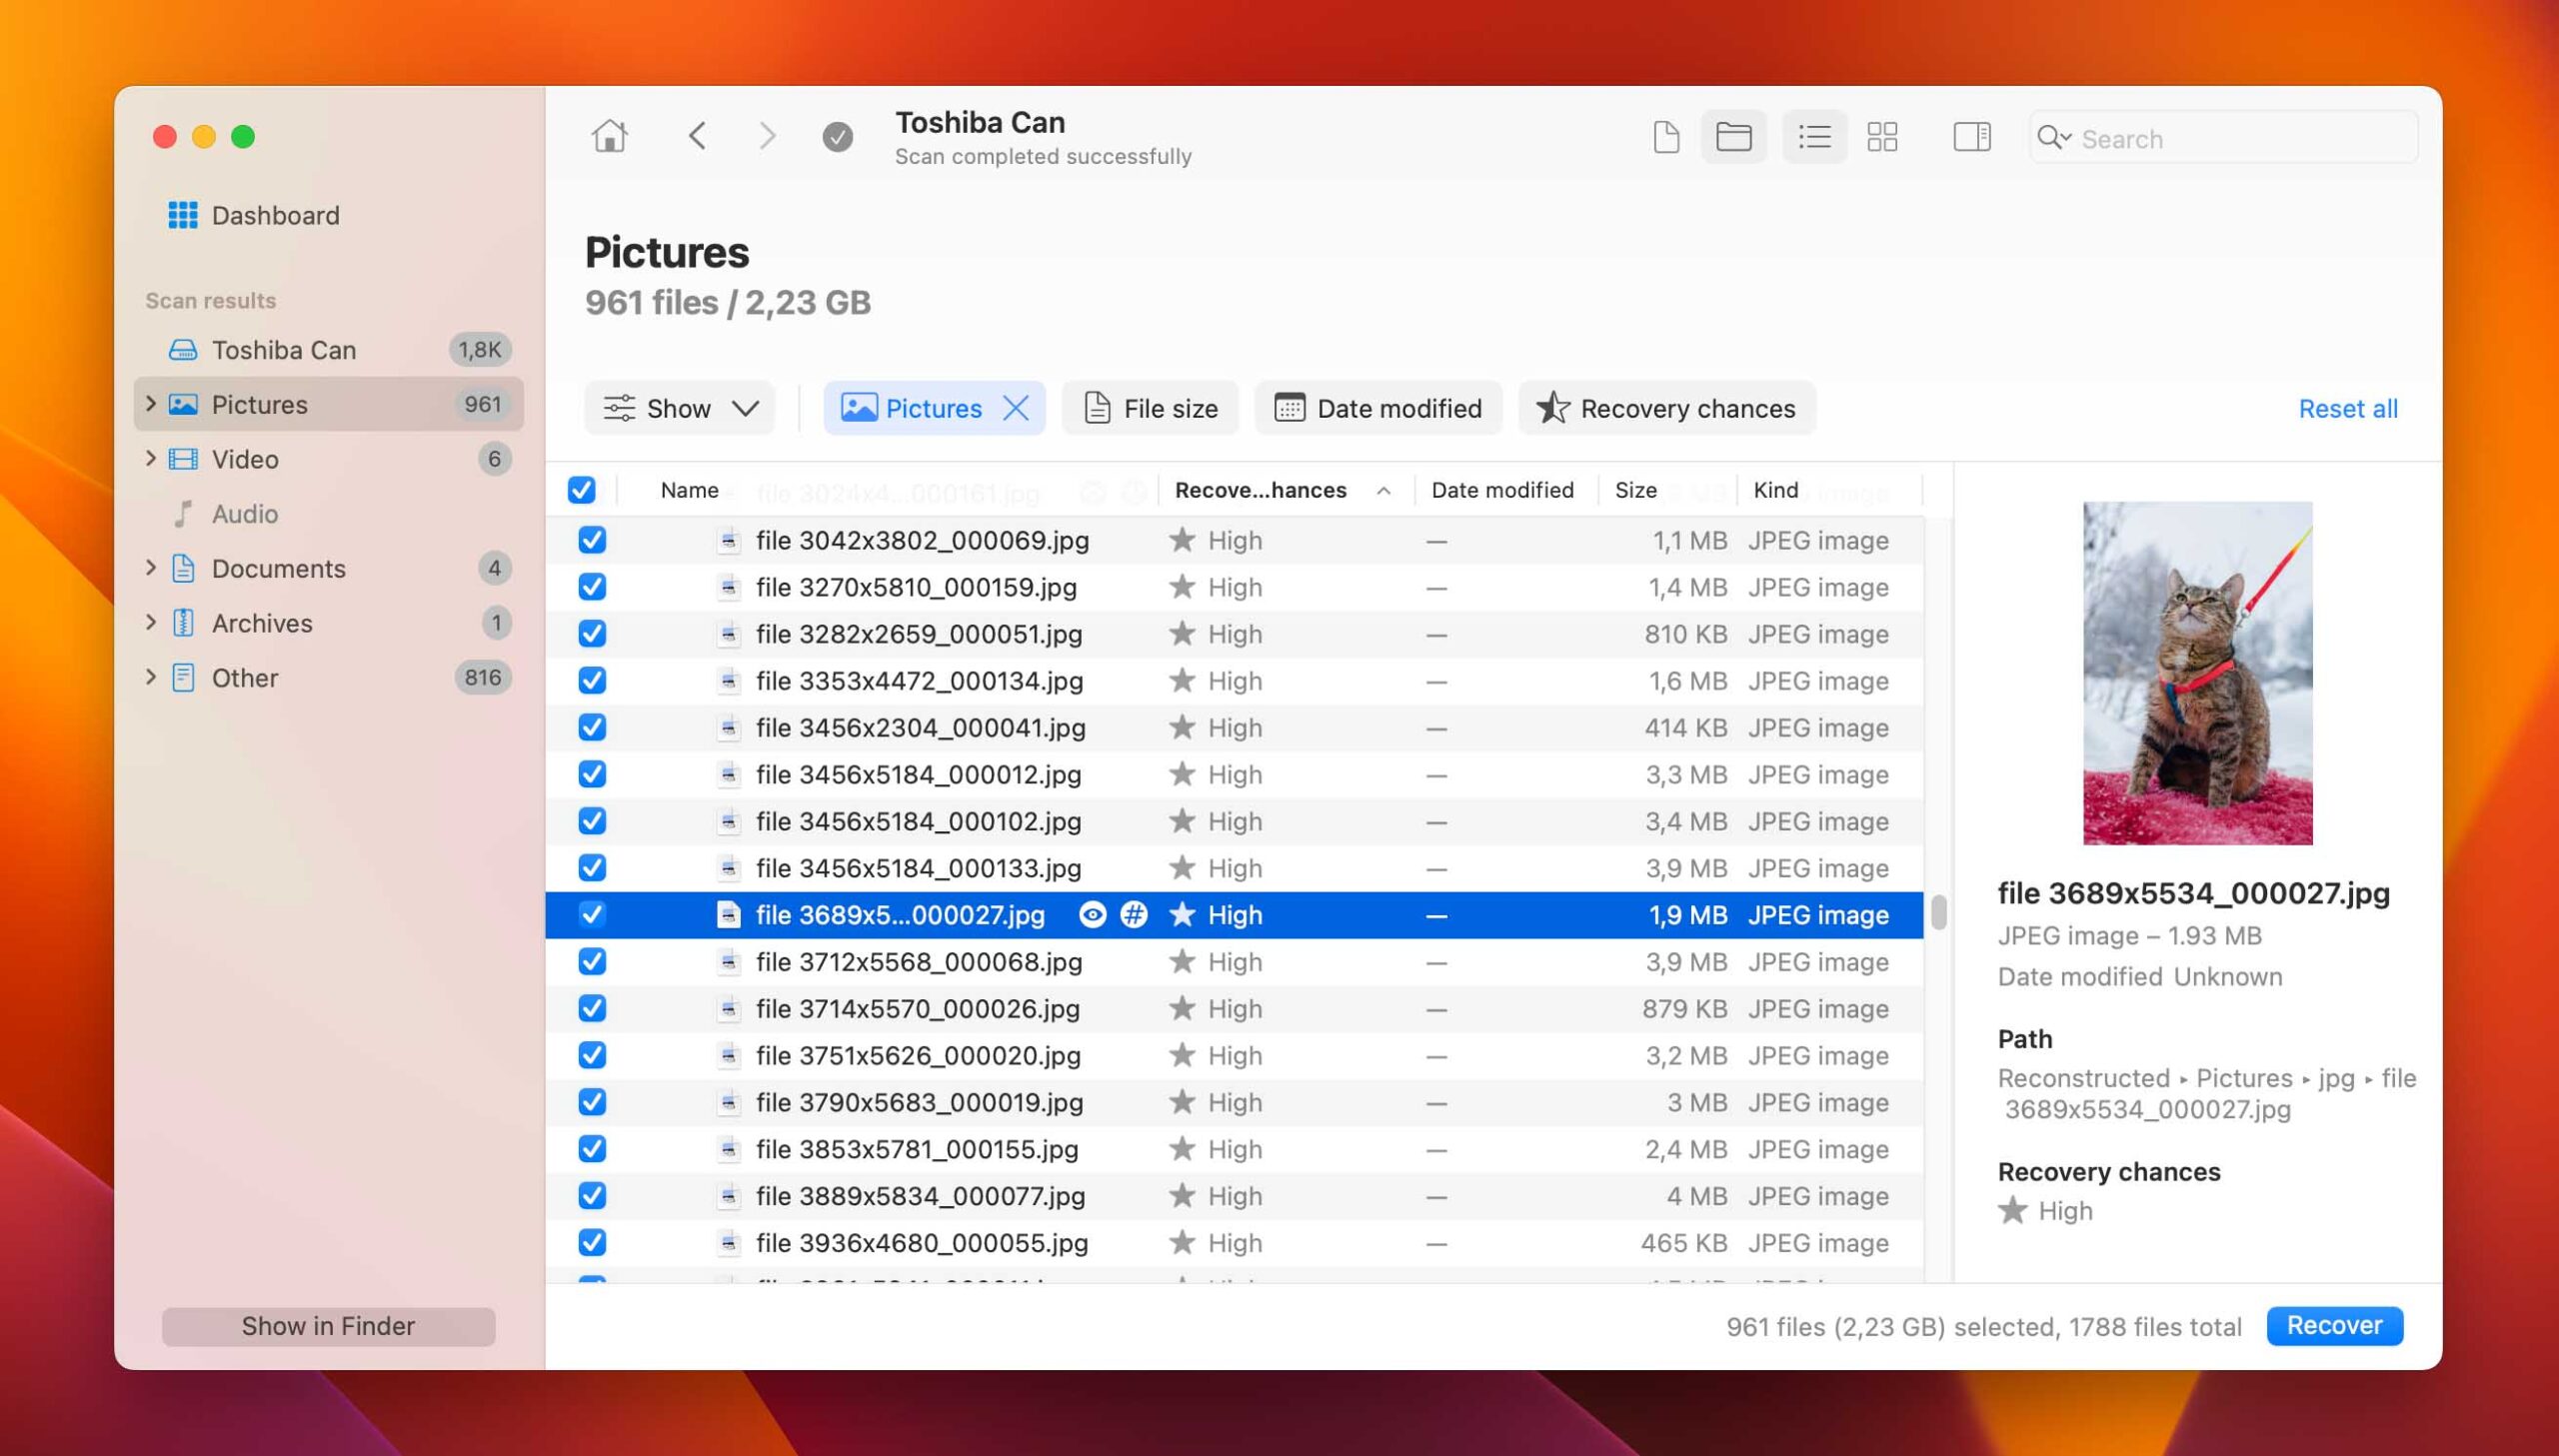Sort by Date modified column header

pyautogui.click(x=1502, y=490)
